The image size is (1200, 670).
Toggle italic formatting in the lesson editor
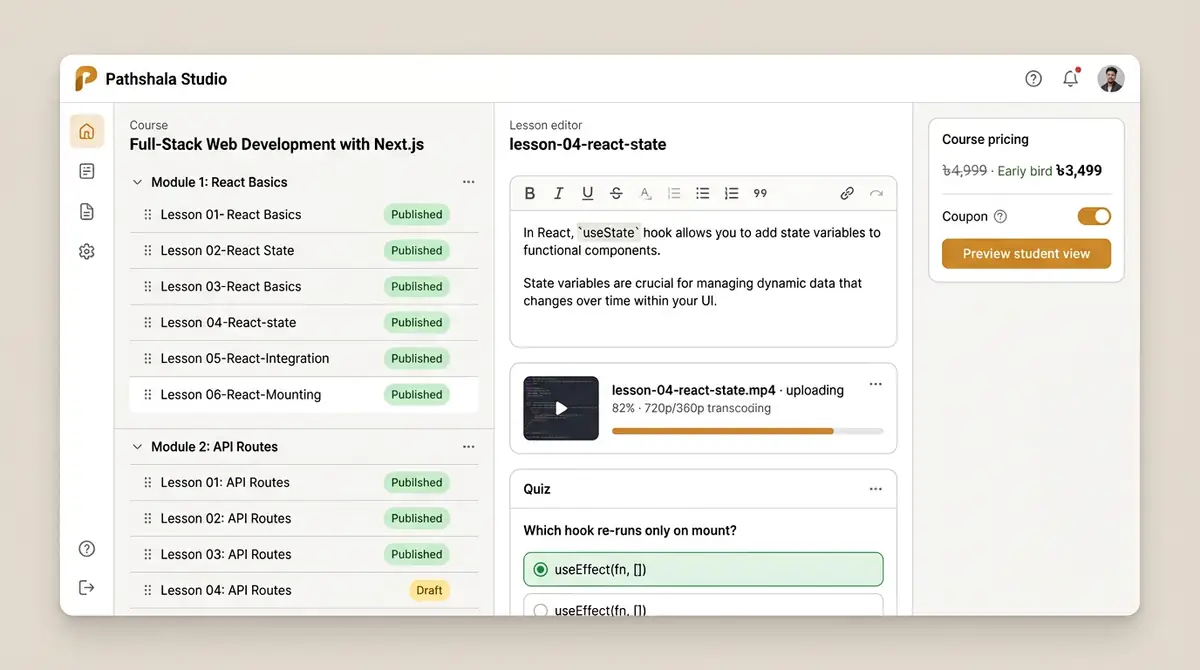pyautogui.click(x=558, y=193)
